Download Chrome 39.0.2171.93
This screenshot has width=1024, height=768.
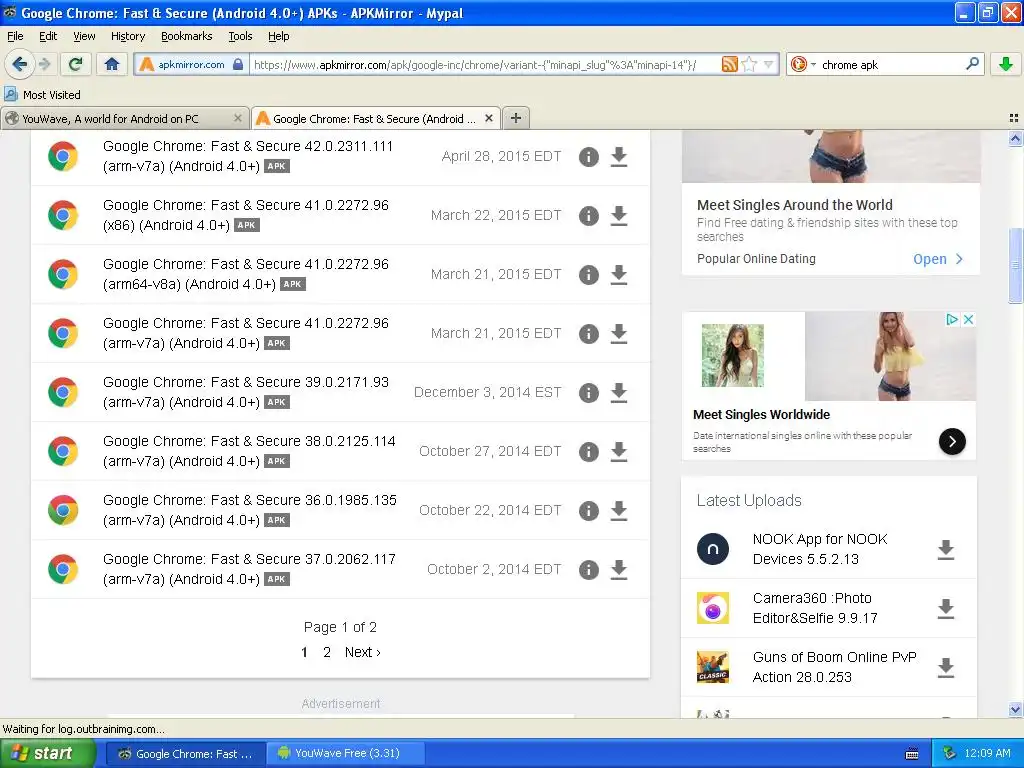618,392
